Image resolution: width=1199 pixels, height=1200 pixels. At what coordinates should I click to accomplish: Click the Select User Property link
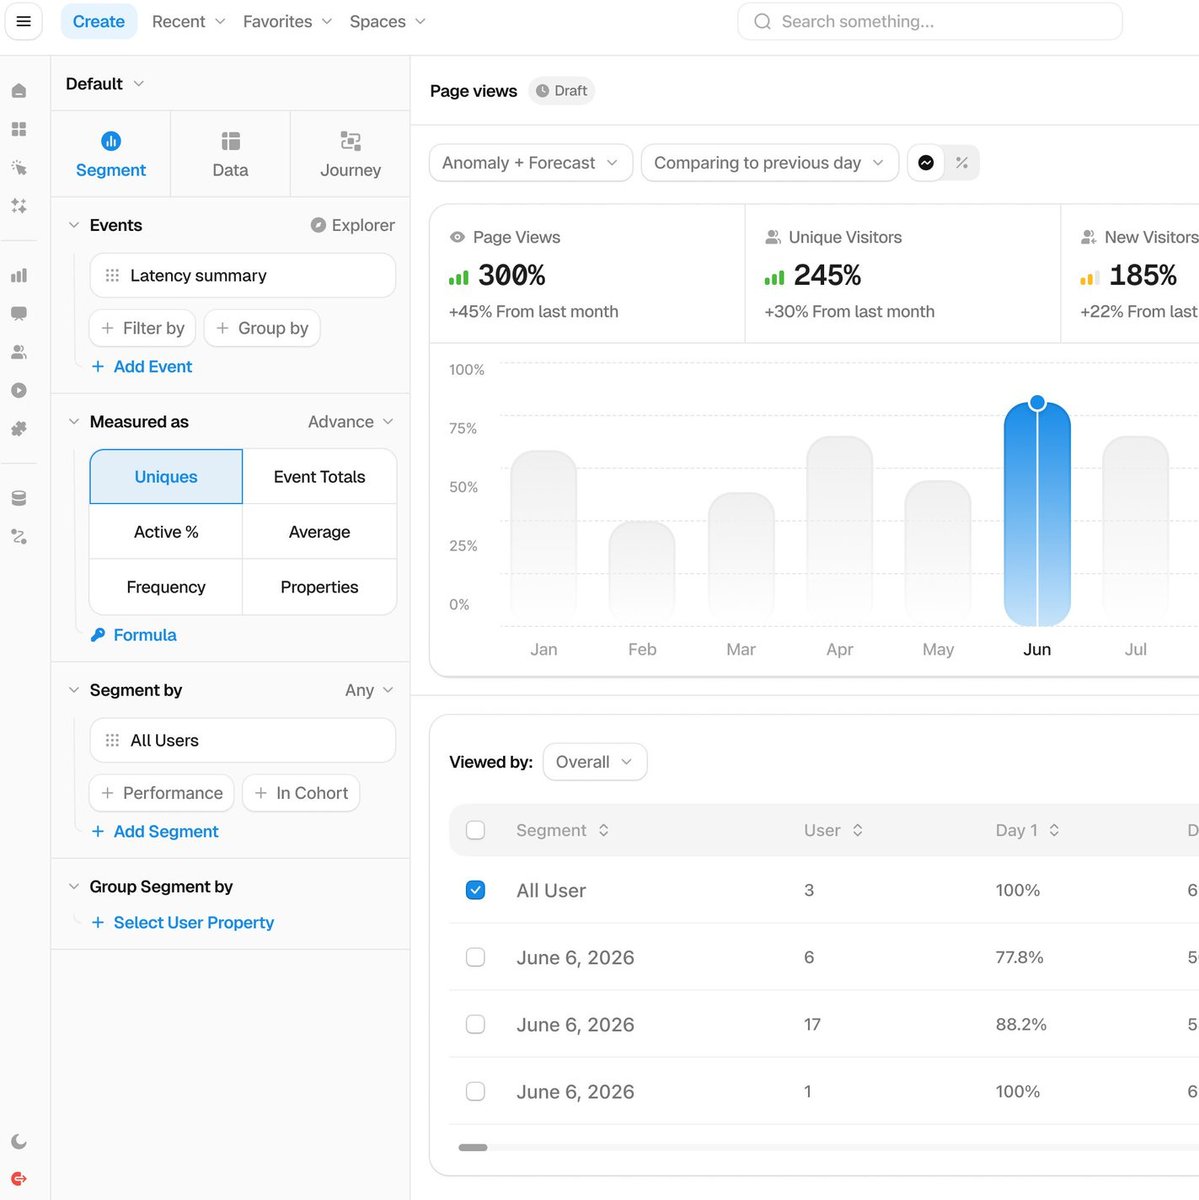click(183, 923)
